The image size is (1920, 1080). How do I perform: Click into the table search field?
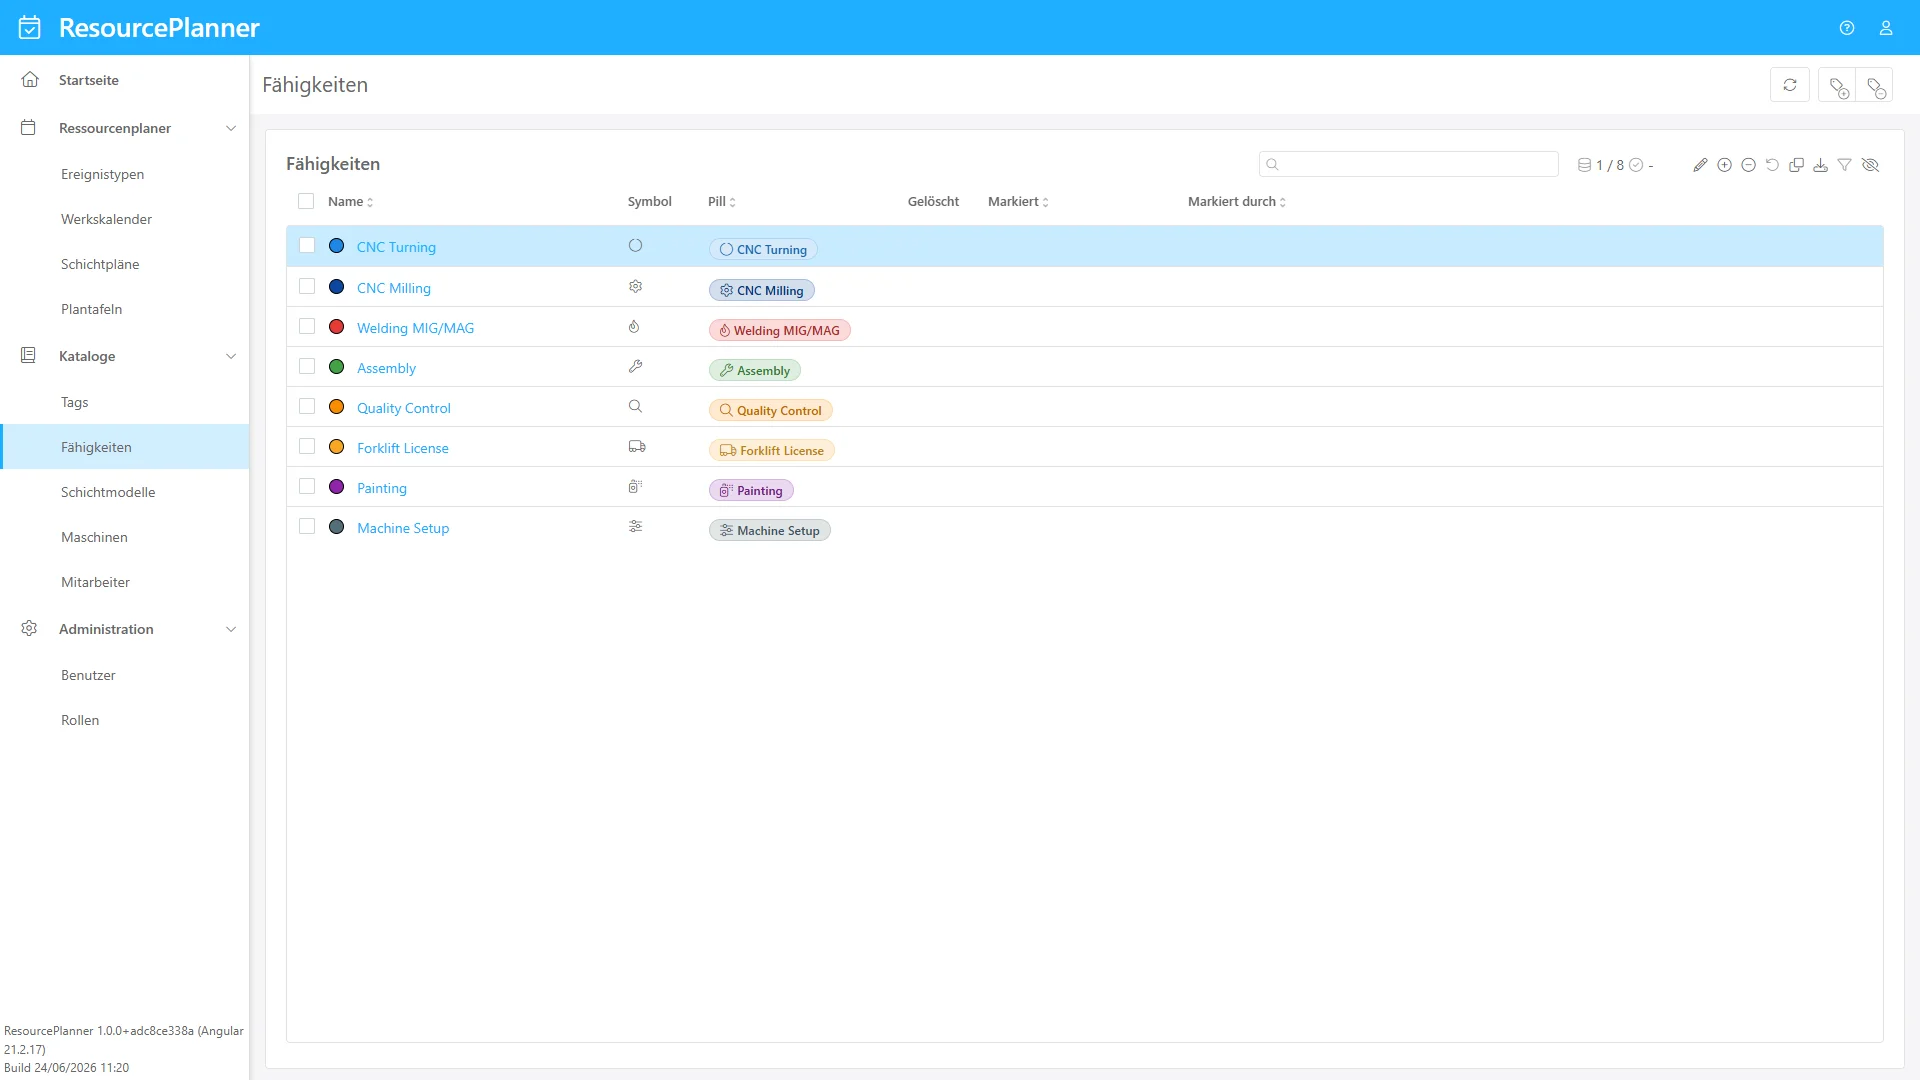pyautogui.click(x=1409, y=164)
